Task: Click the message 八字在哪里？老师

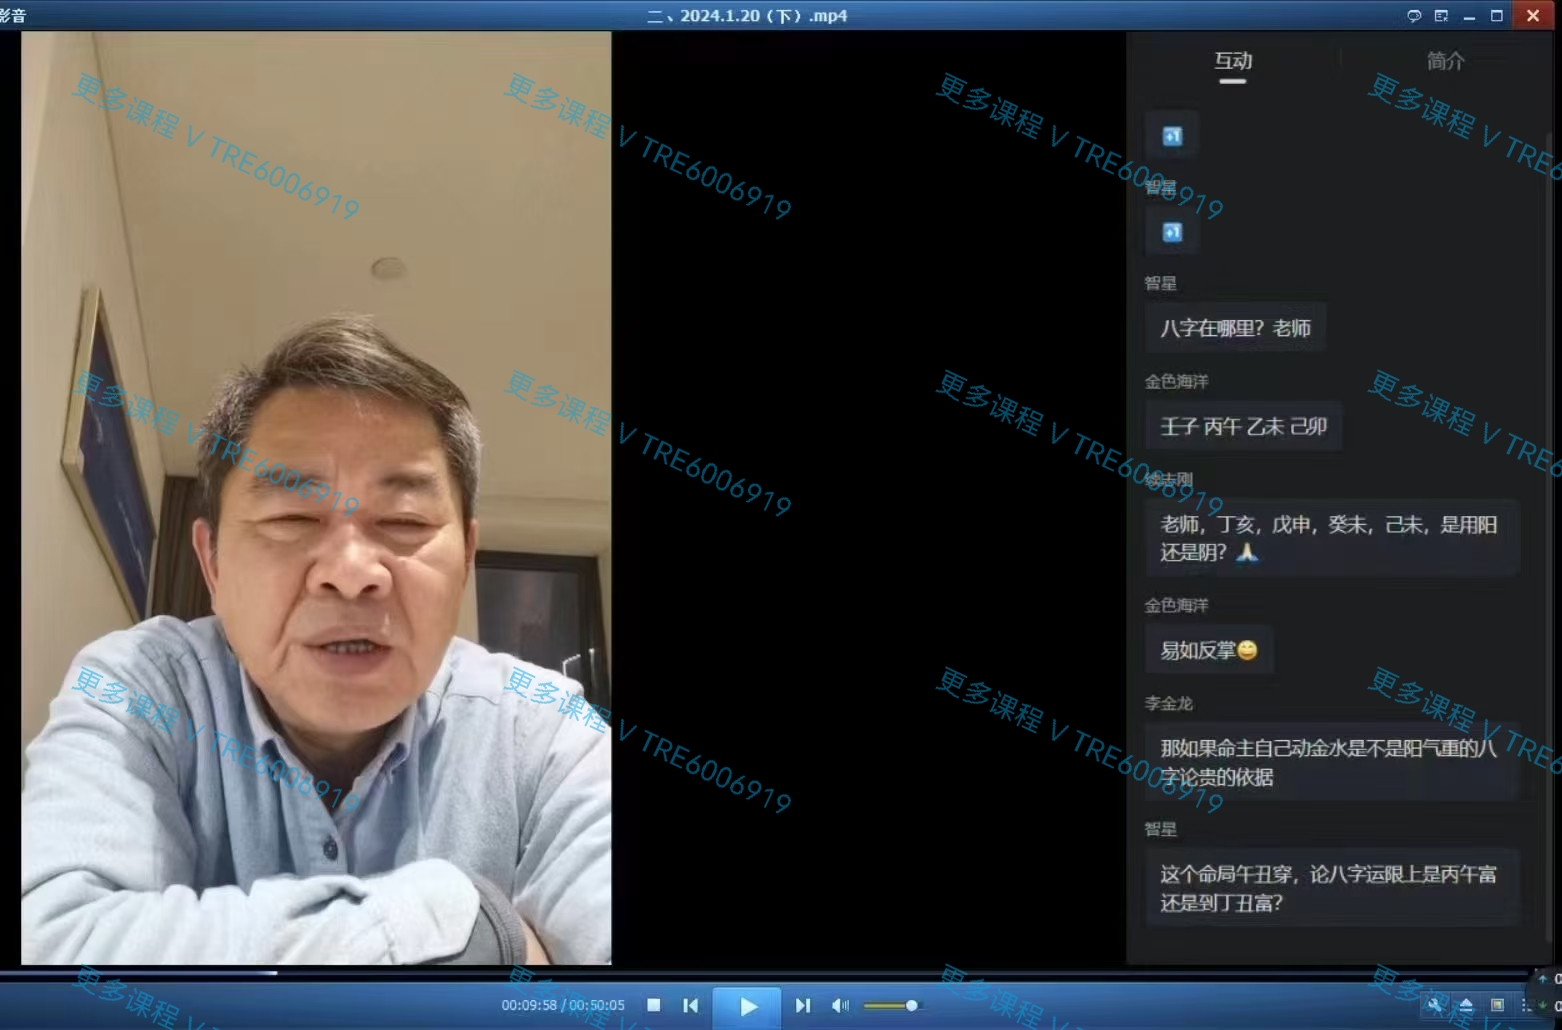Action: pyautogui.click(x=1235, y=328)
